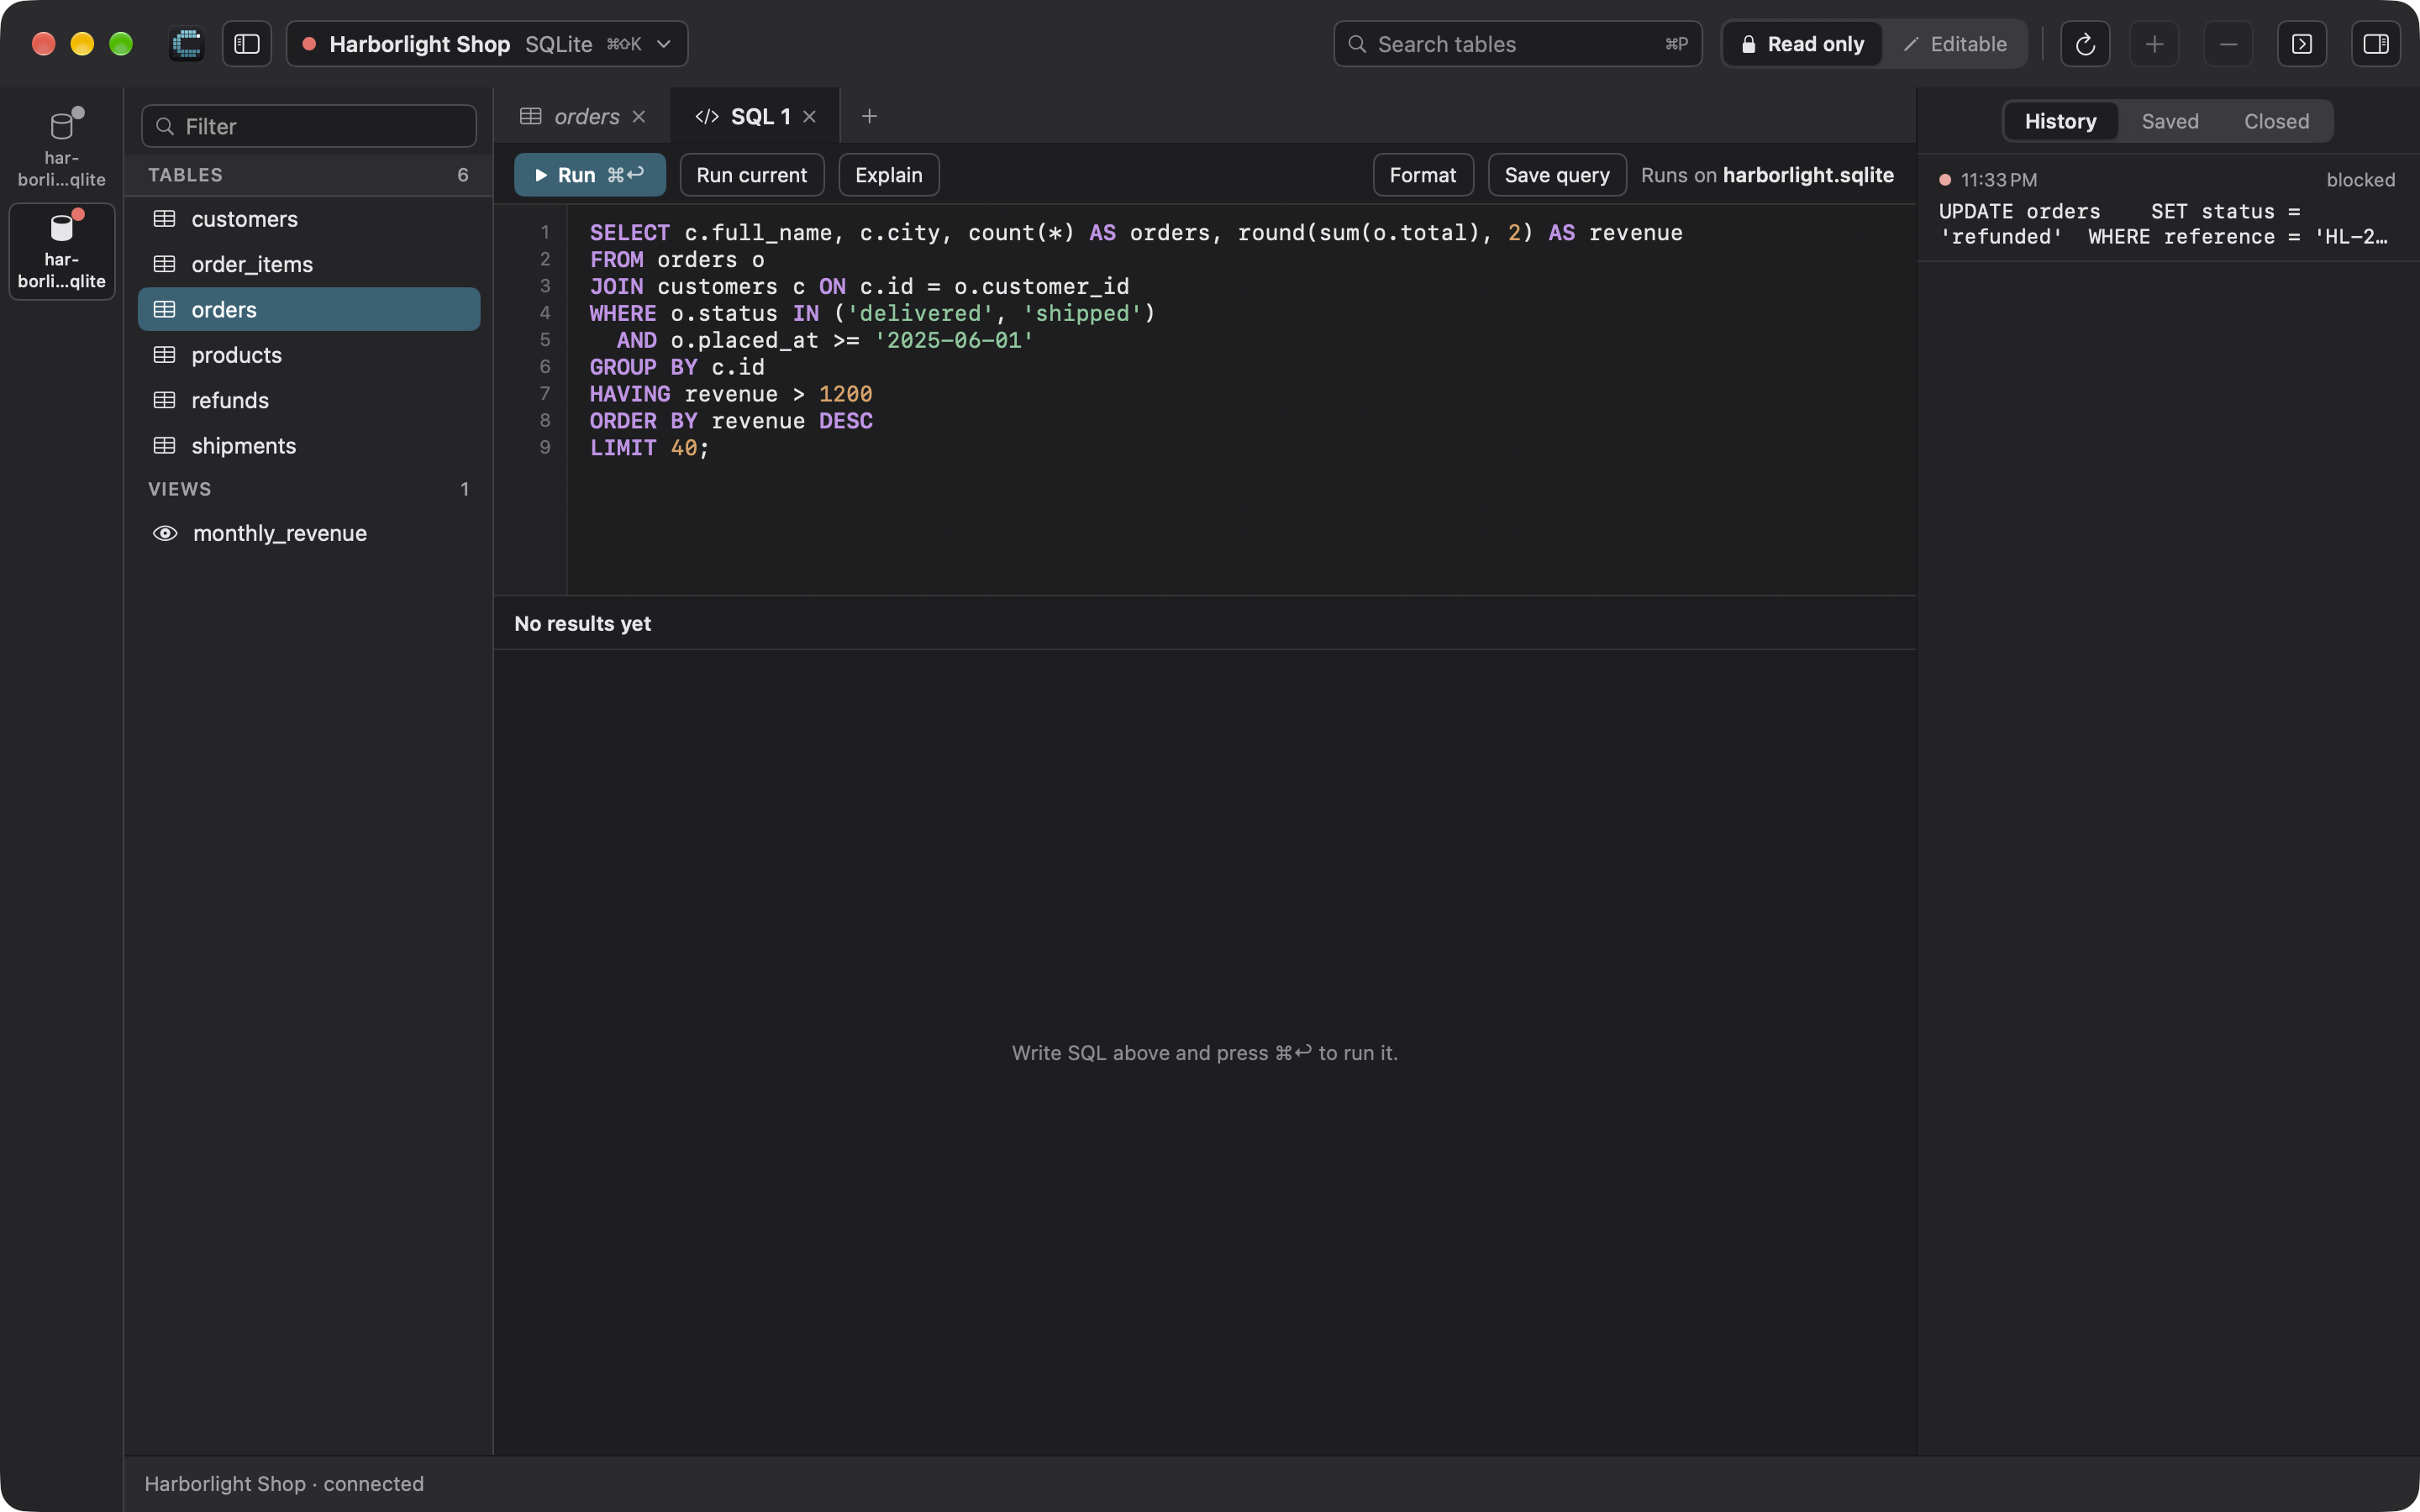Image resolution: width=2420 pixels, height=1512 pixels.
Task: Collapse the TABLES section header
Action: coord(309,175)
